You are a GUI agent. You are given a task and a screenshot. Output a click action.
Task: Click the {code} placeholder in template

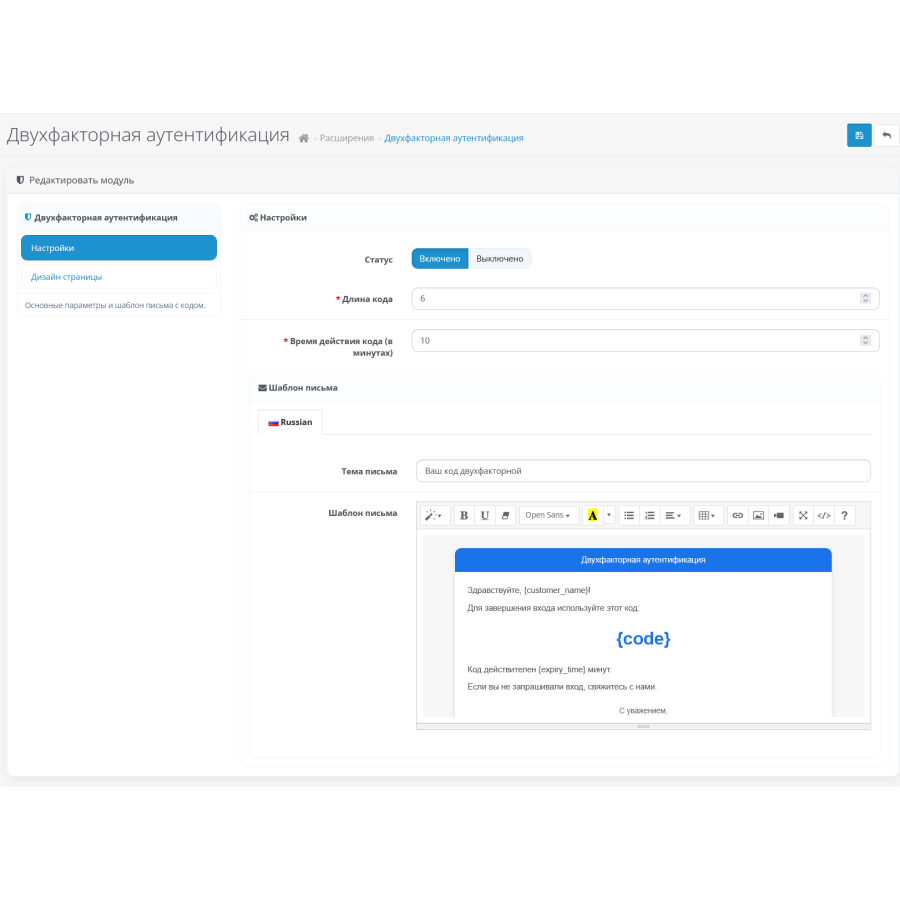coord(643,639)
